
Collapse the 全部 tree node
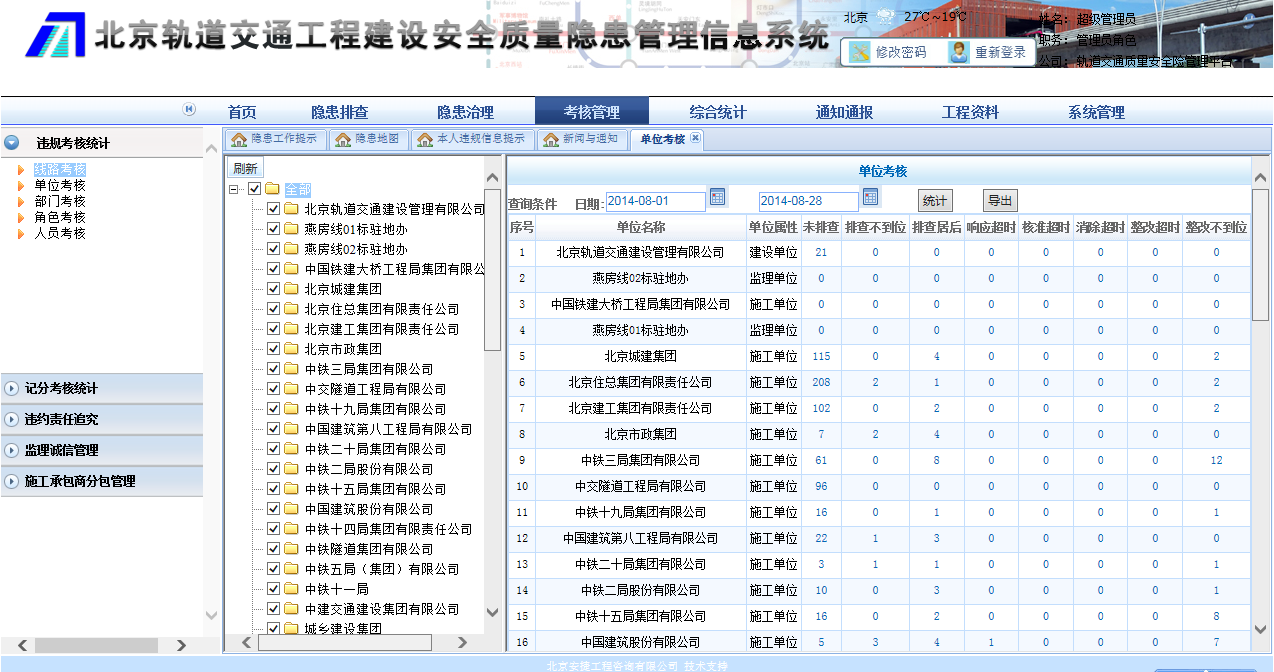click(x=235, y=189)
